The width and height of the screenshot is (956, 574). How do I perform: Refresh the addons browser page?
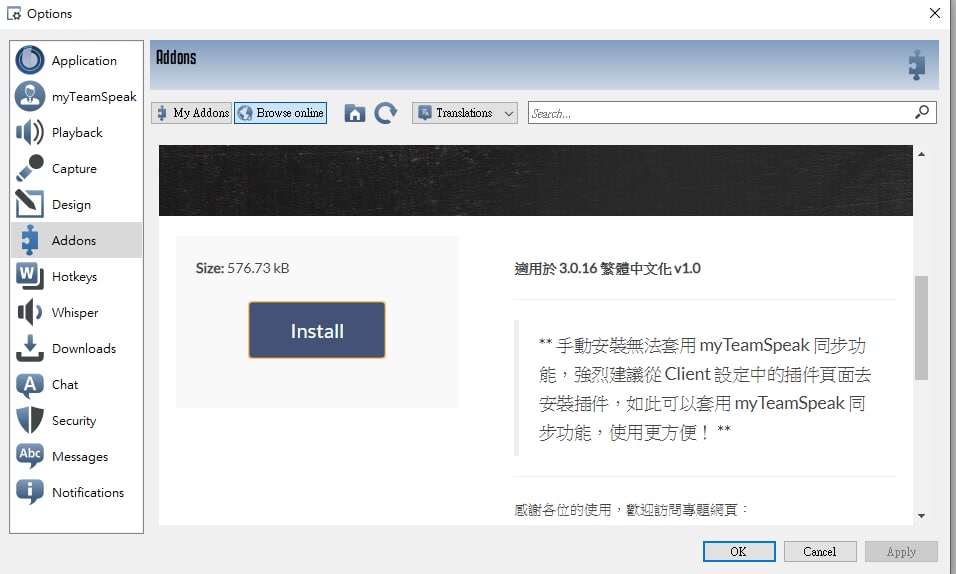pos(386,113)
